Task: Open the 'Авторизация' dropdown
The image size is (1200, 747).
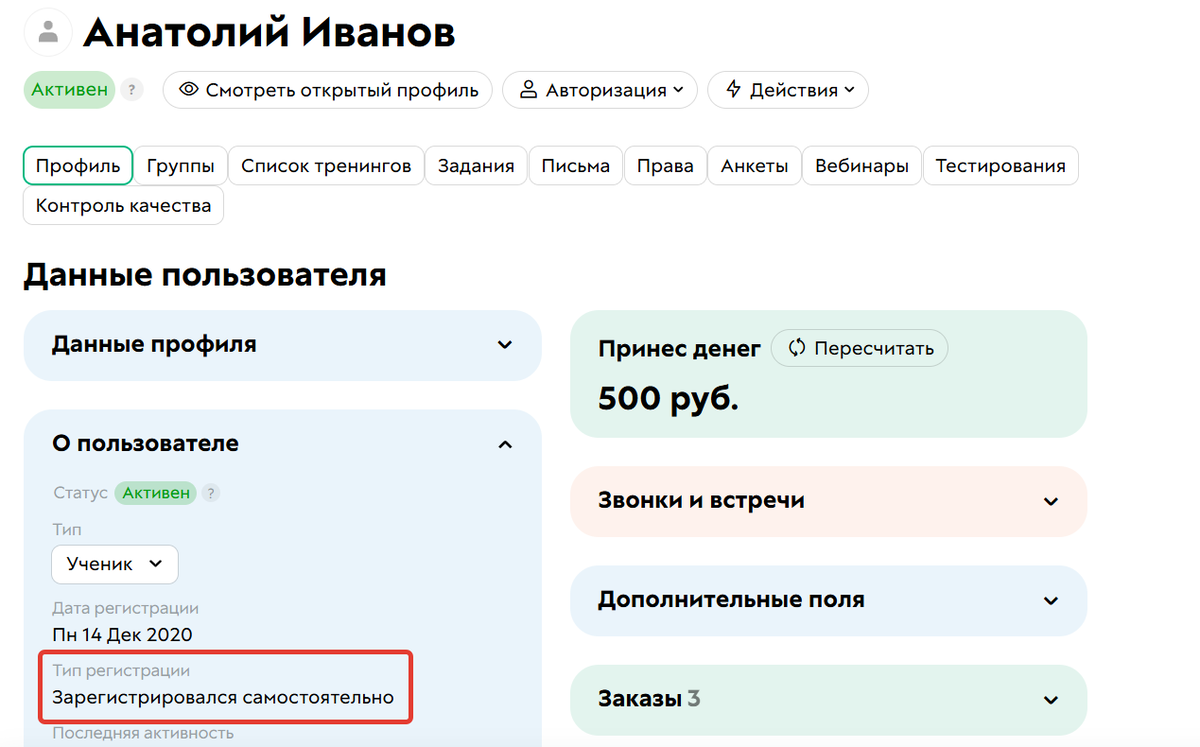Action: point(599,90)
